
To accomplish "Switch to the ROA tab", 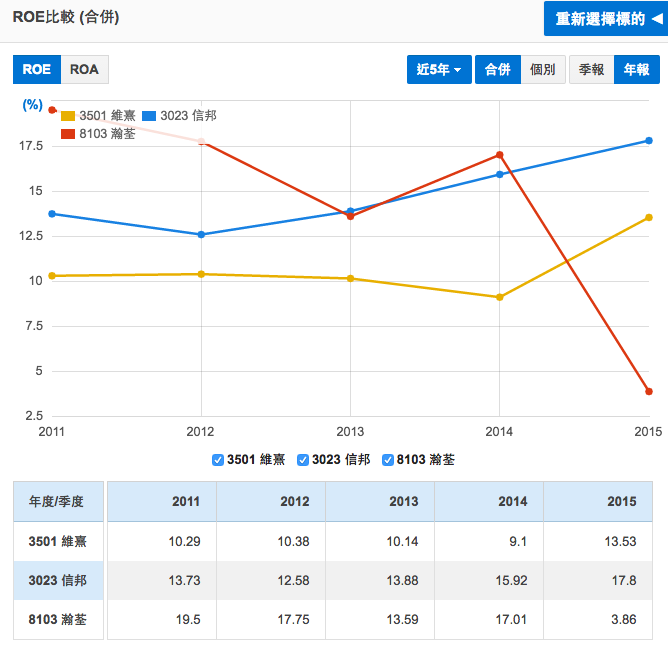I will point(84,70).
